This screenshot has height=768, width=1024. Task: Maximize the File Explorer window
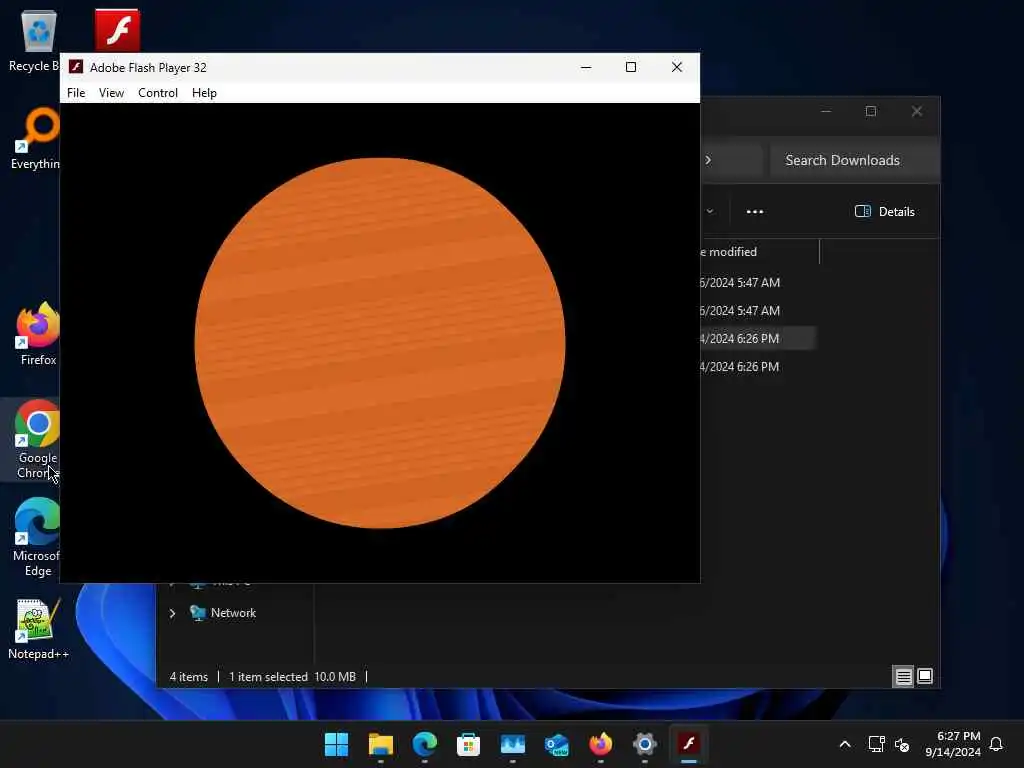[871, 112]
